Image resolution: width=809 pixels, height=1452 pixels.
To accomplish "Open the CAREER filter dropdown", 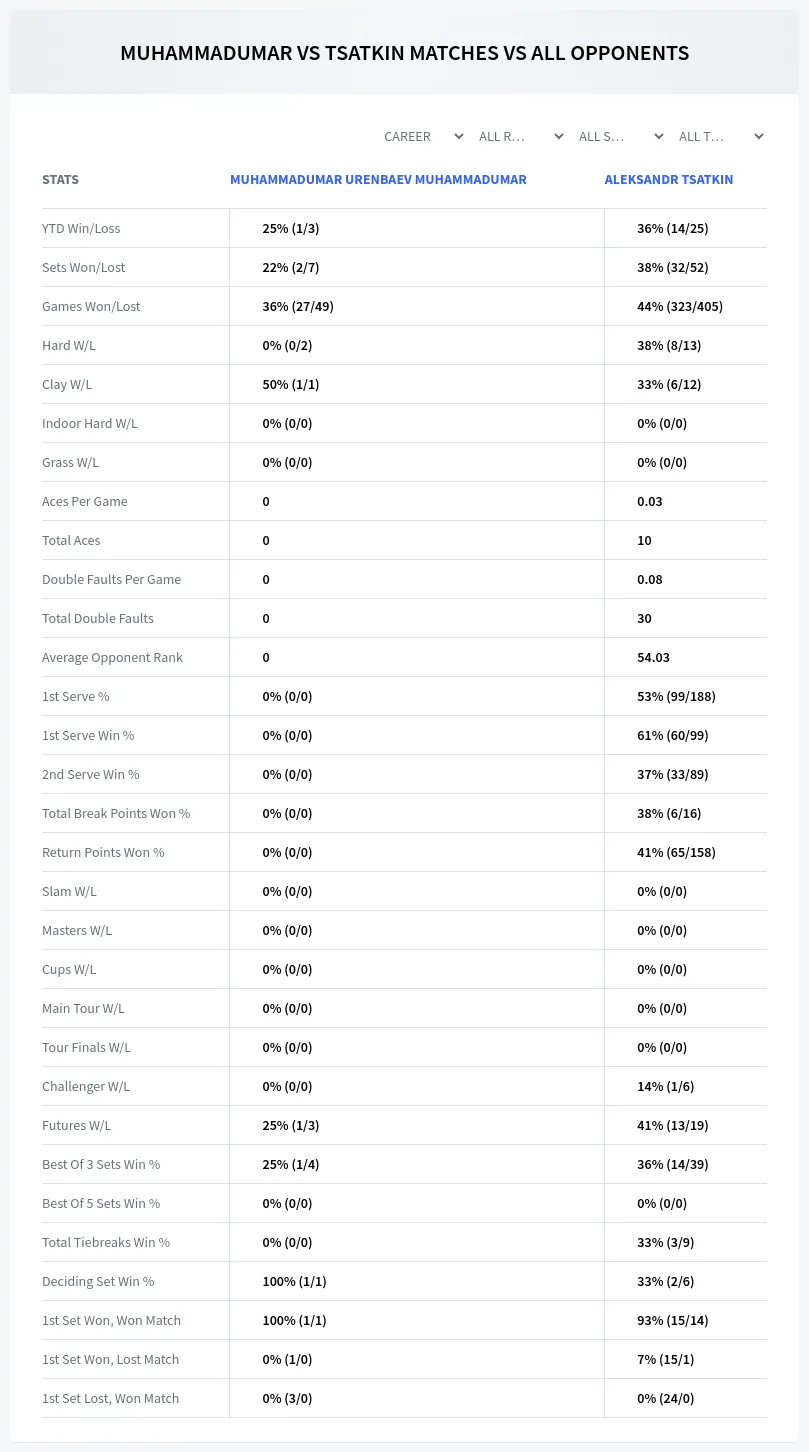I will (x=423, y=136).
